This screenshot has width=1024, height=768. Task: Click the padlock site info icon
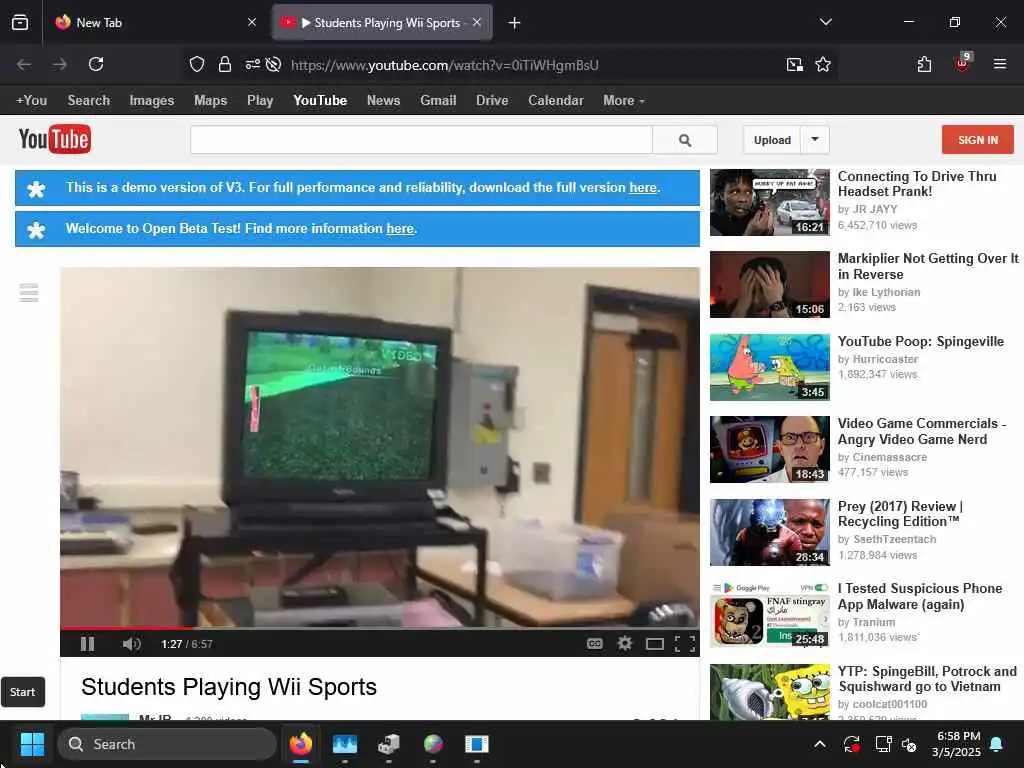tap(225, 65)
